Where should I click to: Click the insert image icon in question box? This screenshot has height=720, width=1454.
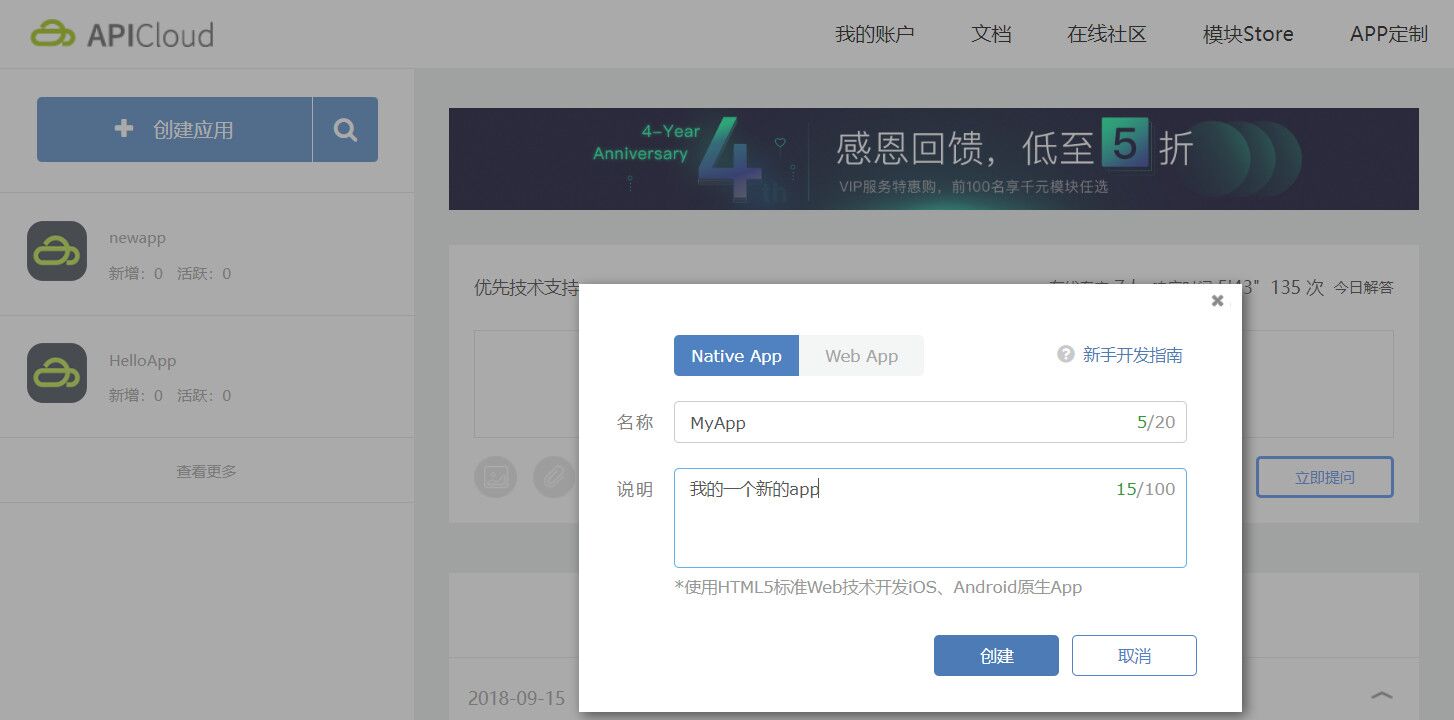[495, 477]
